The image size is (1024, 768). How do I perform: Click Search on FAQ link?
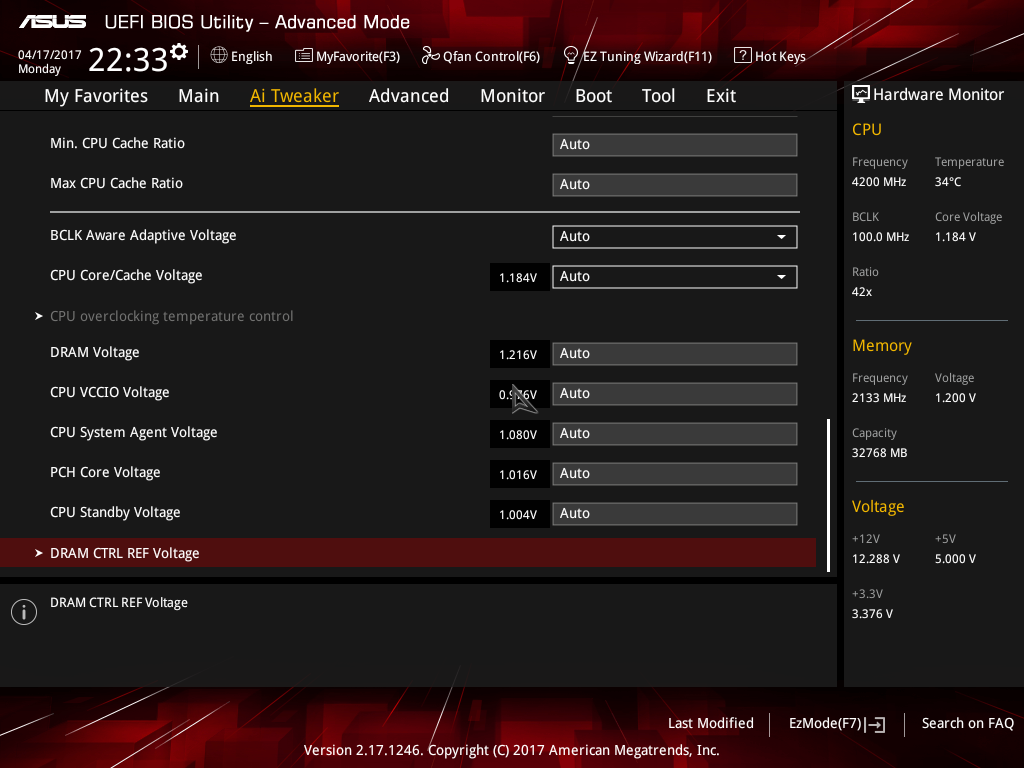[x=968, y=724]
